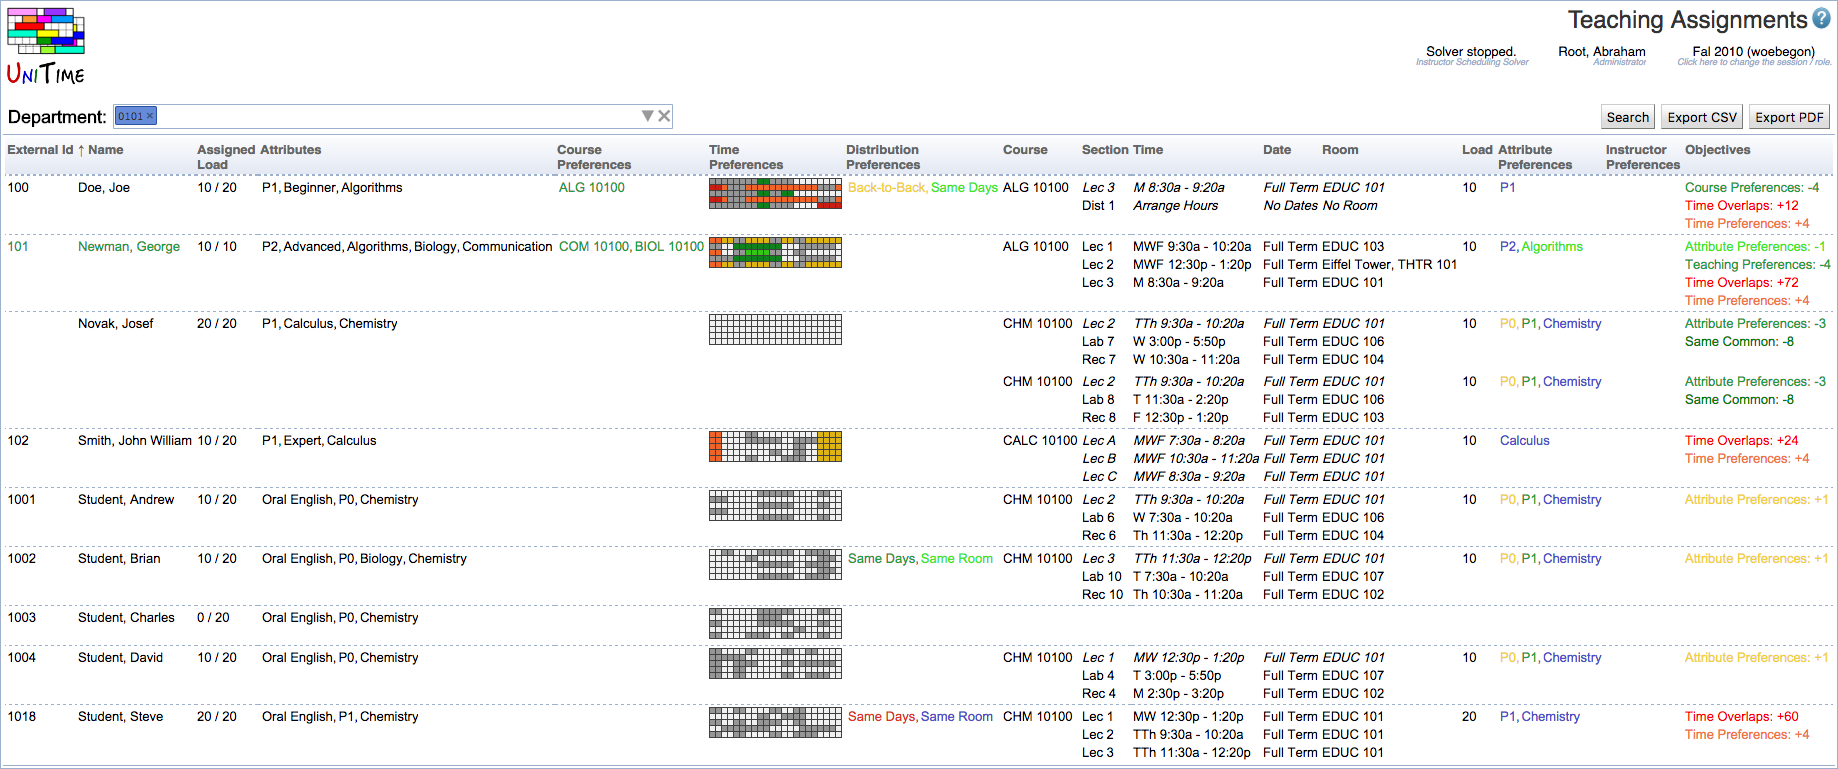Click Export PDF button
The height and width of the screenshot is (769, 1838).
click(1789, 117)
